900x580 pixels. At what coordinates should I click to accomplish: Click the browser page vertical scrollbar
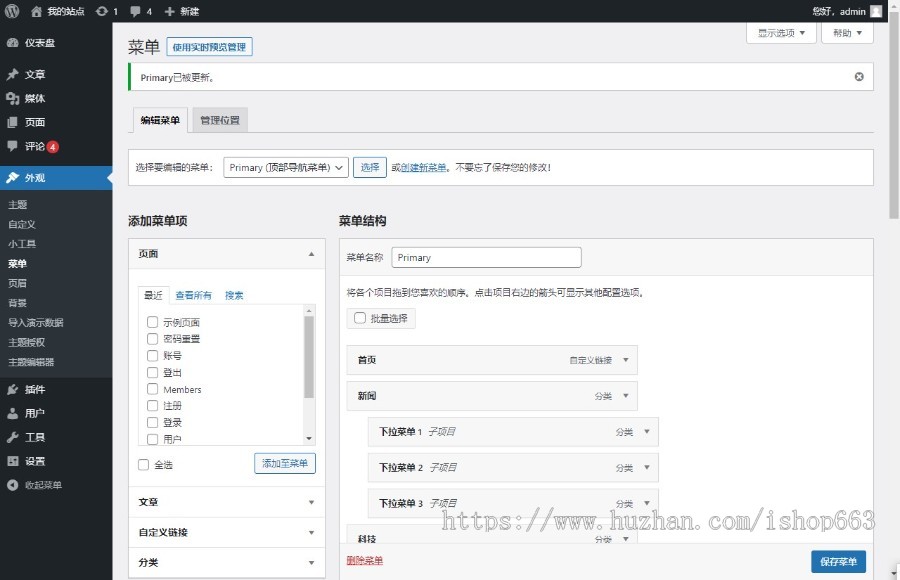tap(894, 115)
